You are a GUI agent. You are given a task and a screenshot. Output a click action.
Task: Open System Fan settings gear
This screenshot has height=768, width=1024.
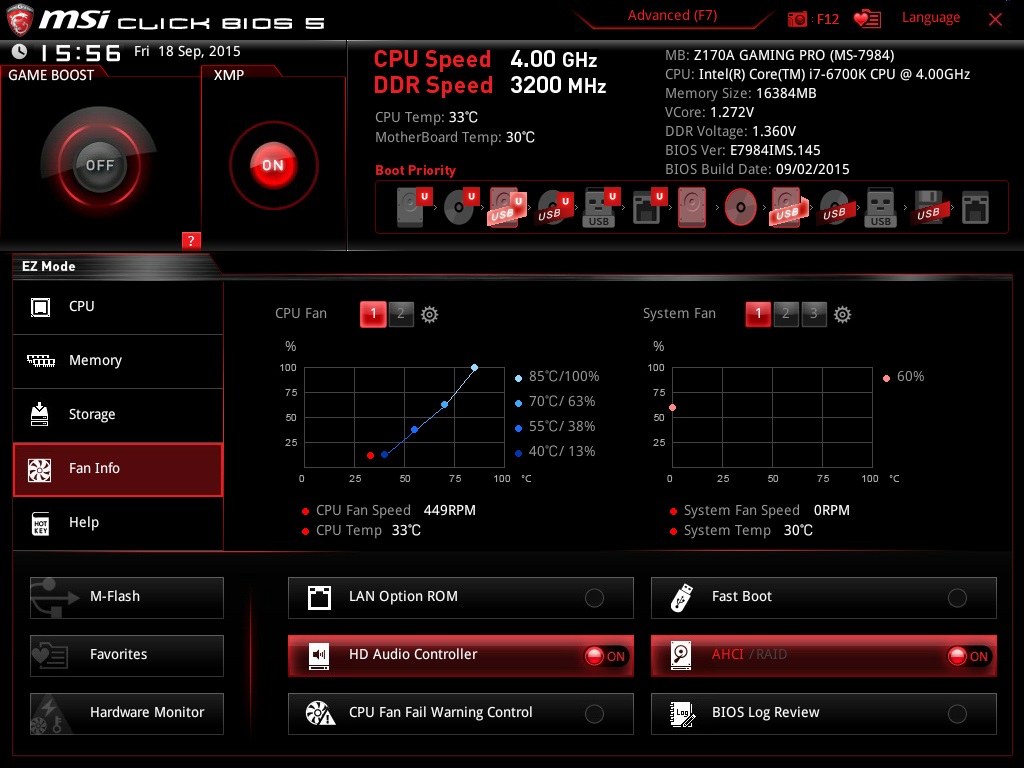tap(842, 315)
